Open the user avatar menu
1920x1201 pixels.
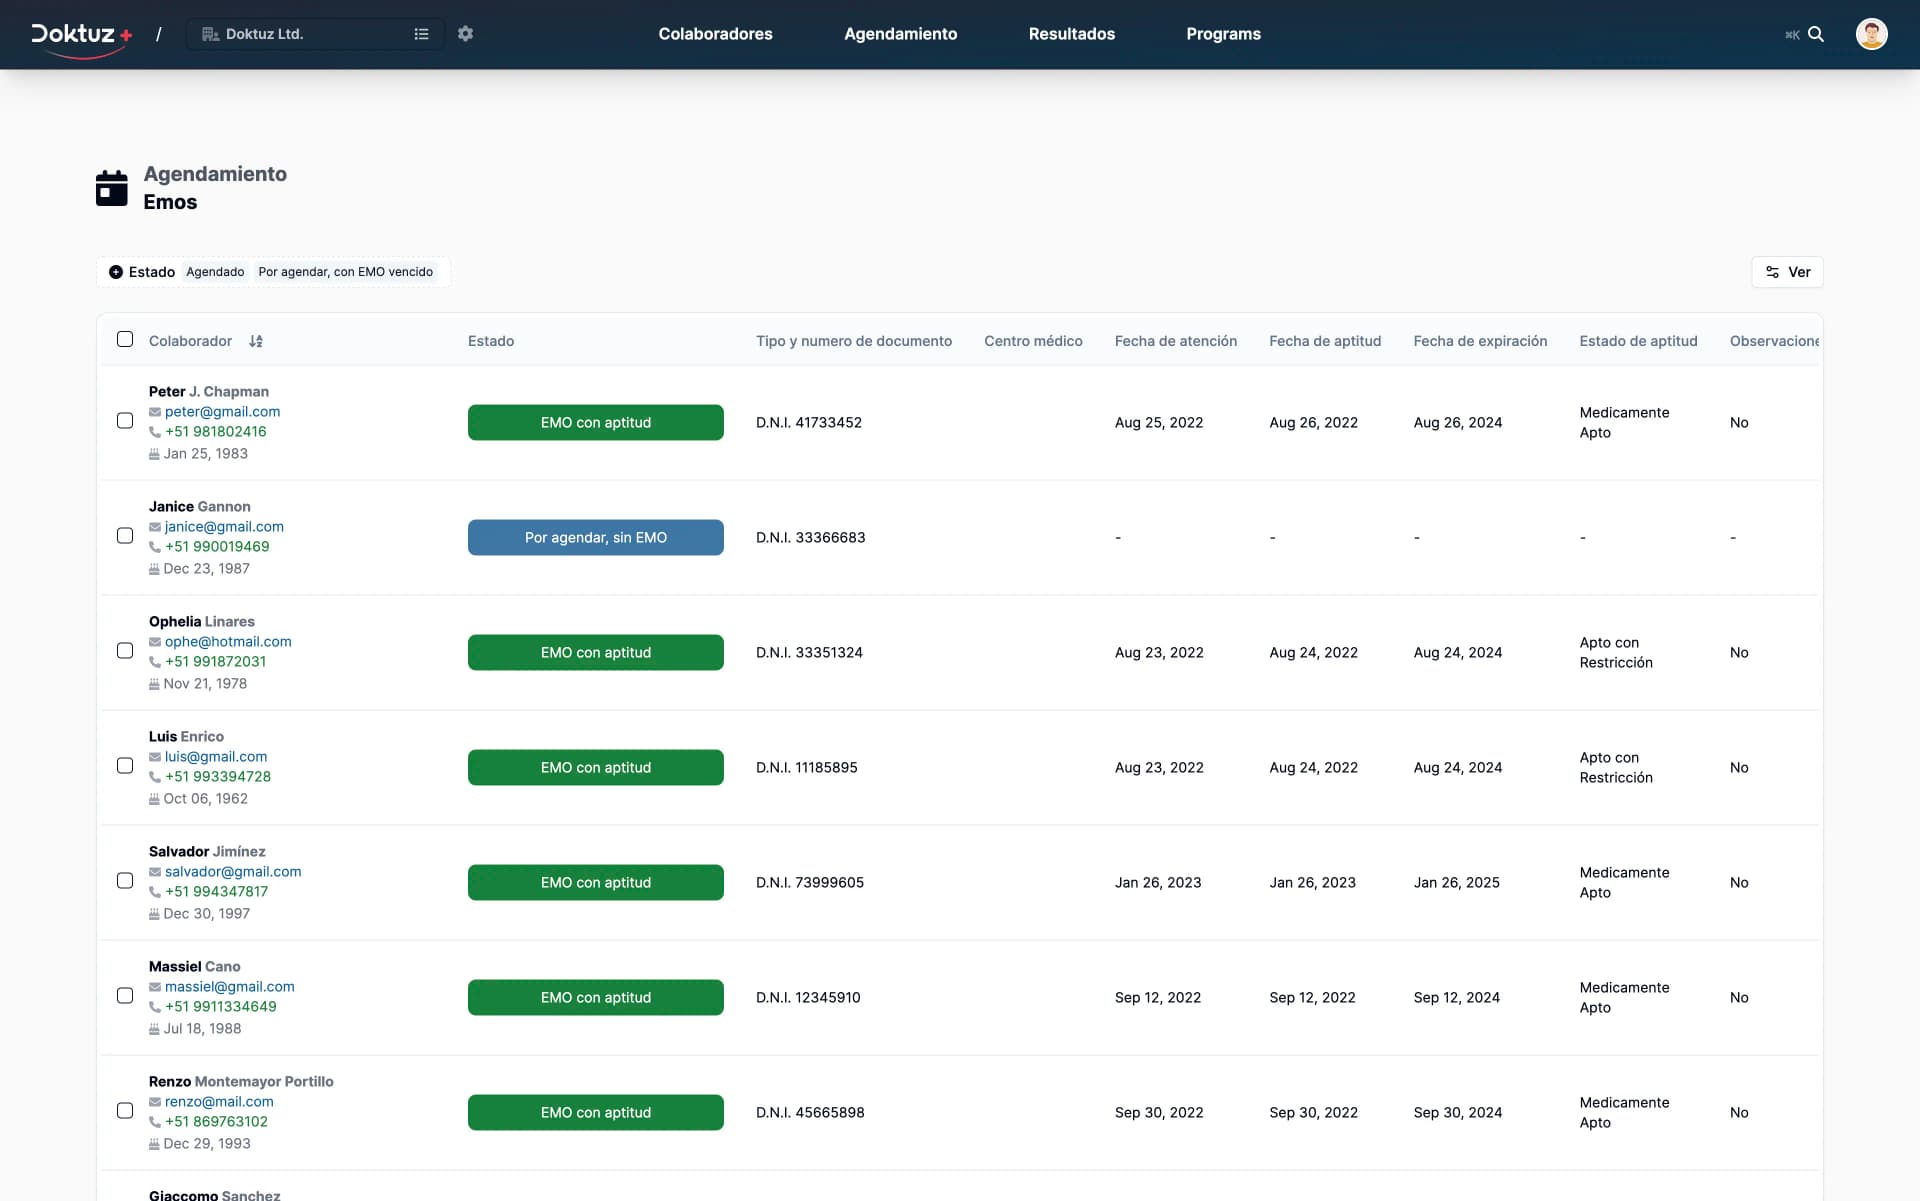(x=1871, y=34)
